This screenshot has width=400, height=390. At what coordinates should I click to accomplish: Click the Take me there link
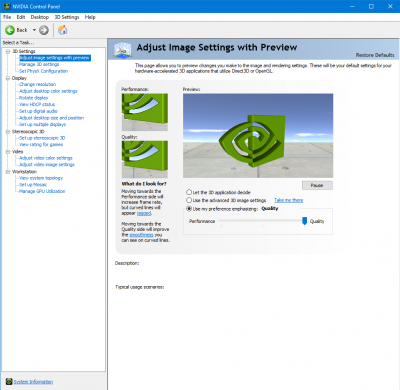click(x=289, y=200)
